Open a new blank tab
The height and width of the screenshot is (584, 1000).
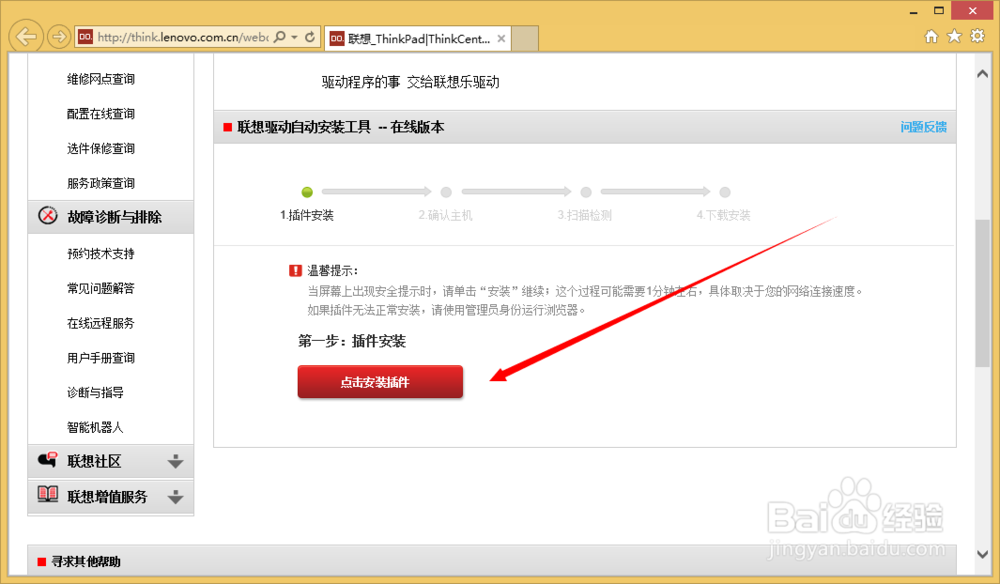[x=525, y=39]
